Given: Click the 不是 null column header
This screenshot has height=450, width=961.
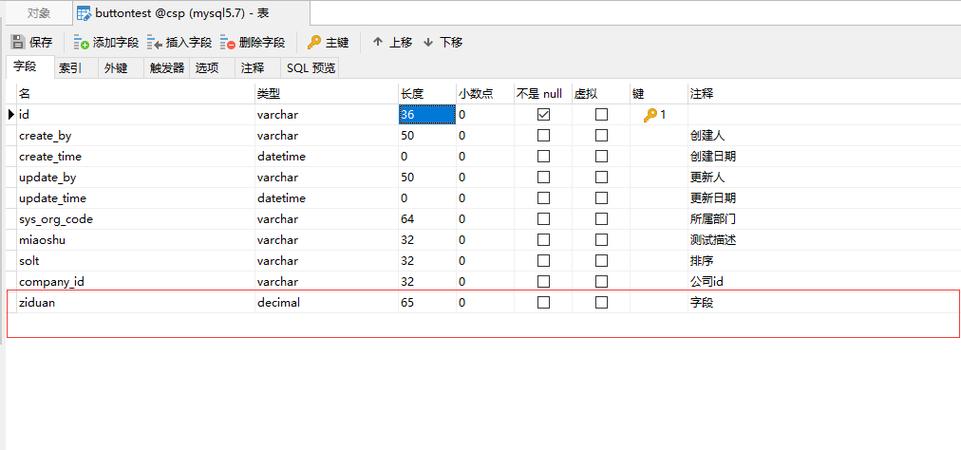Looking at the screenshot, I should 543,94.
